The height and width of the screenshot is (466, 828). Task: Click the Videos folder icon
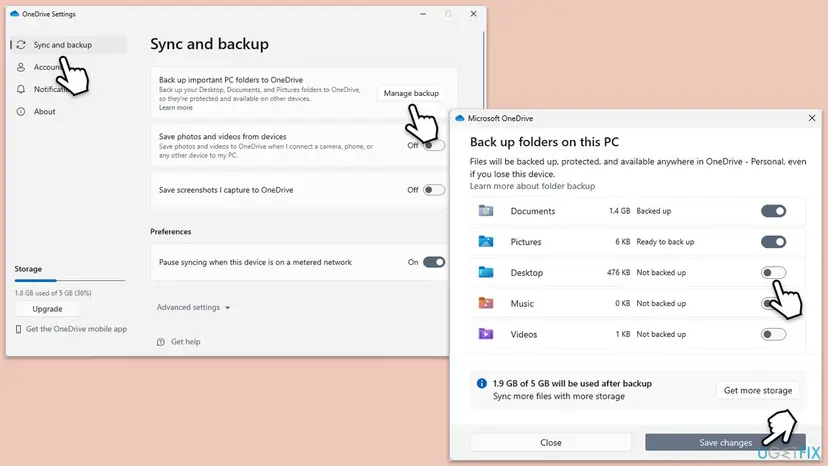[486, 334]
